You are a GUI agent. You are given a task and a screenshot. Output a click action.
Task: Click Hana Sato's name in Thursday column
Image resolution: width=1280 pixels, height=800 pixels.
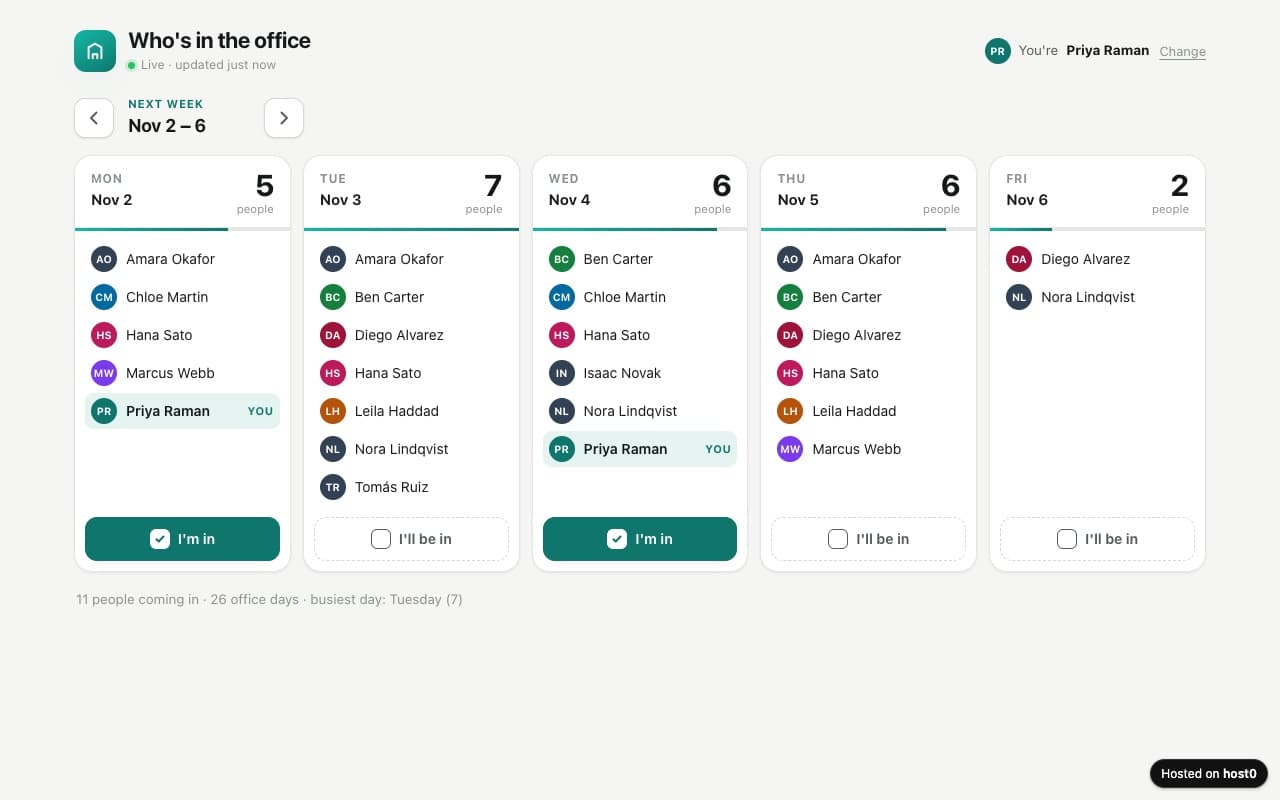tap(846, 373)
